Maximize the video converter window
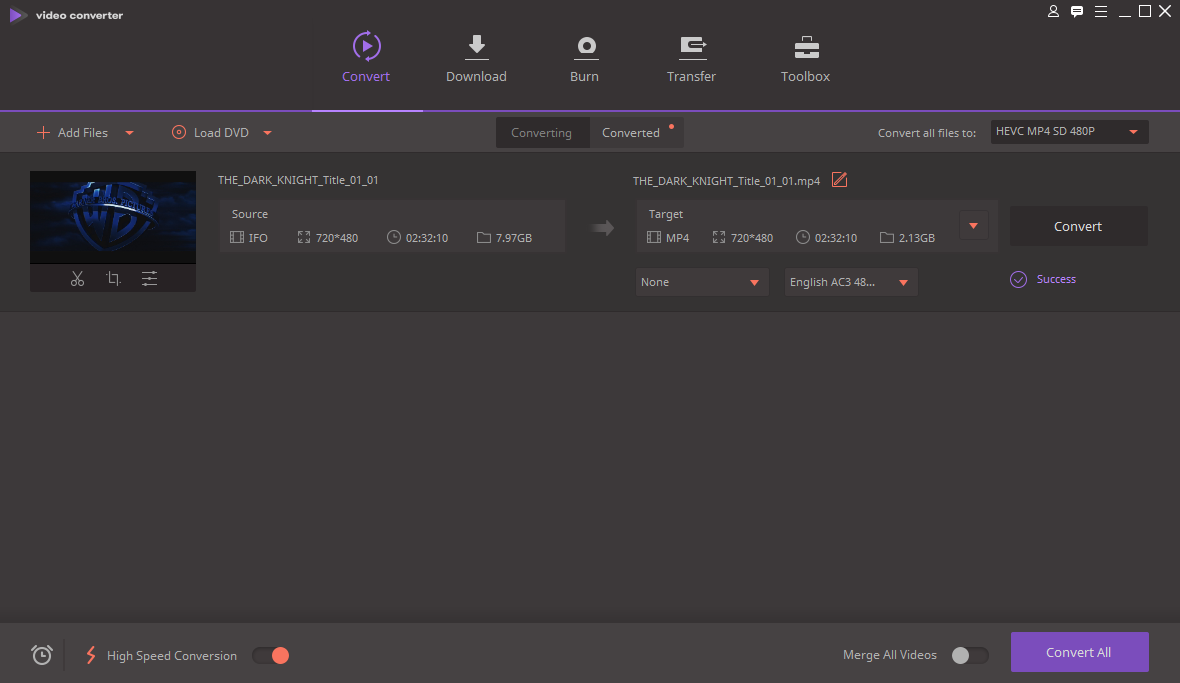The image size is (1180, 683). pyautogui.click(x=1145, y=11)
